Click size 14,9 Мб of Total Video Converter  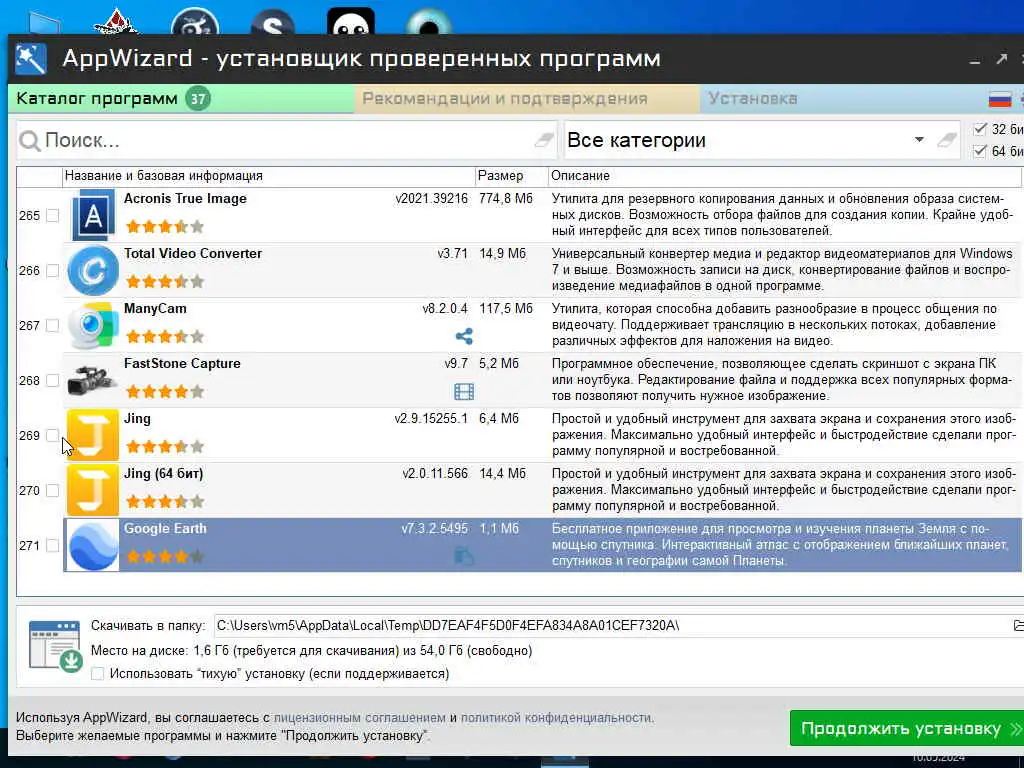(x=502, y=253)
